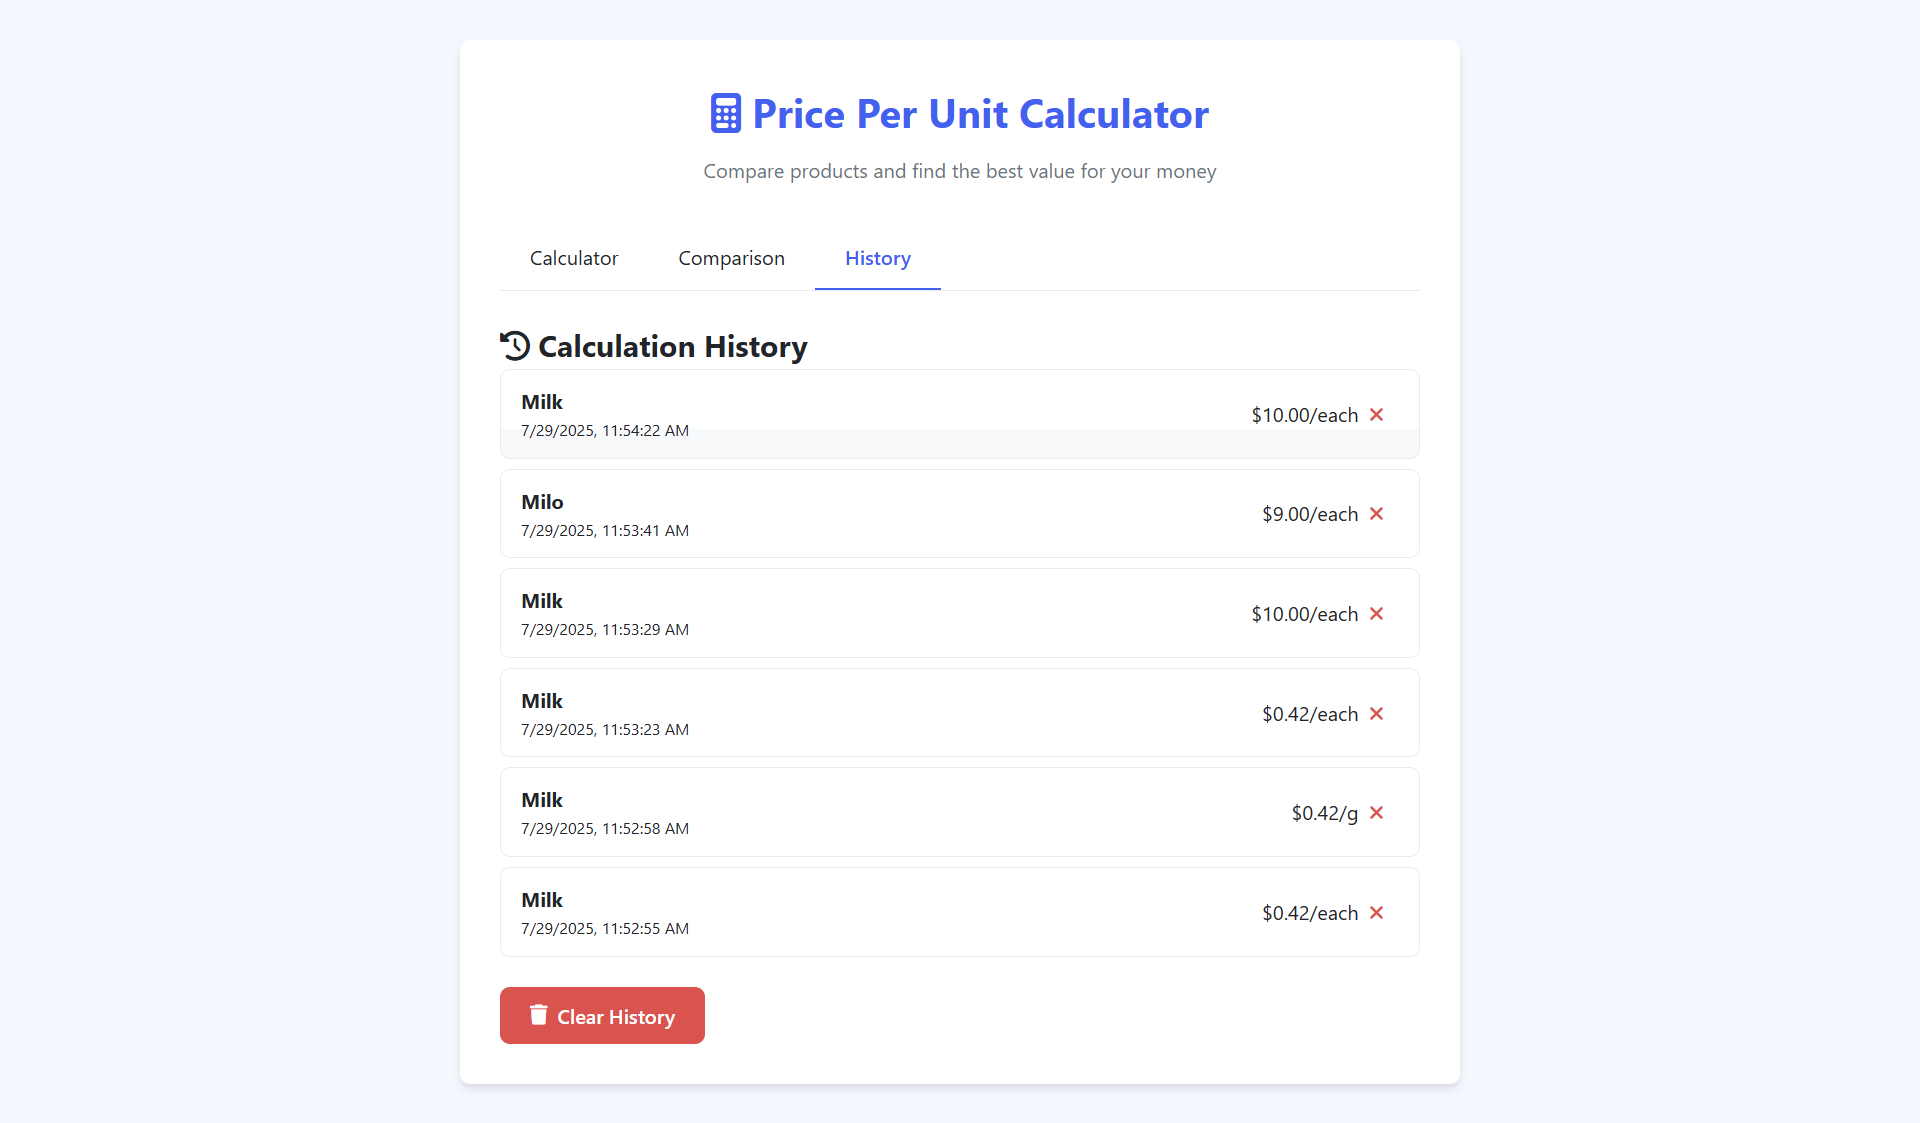Switch to the Calculator tab
The height and width of the screenshot is (1123, 1920).
click(574, 258)
